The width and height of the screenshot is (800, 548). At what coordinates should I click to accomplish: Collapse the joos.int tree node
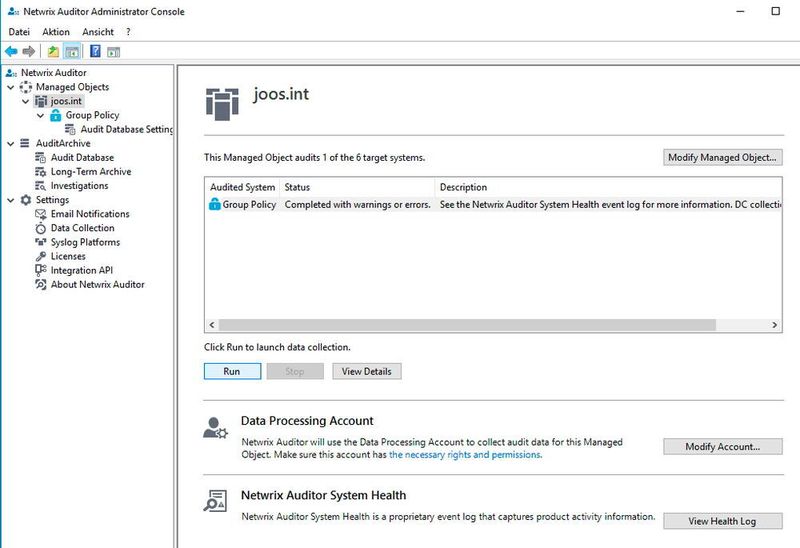(26, 101)
